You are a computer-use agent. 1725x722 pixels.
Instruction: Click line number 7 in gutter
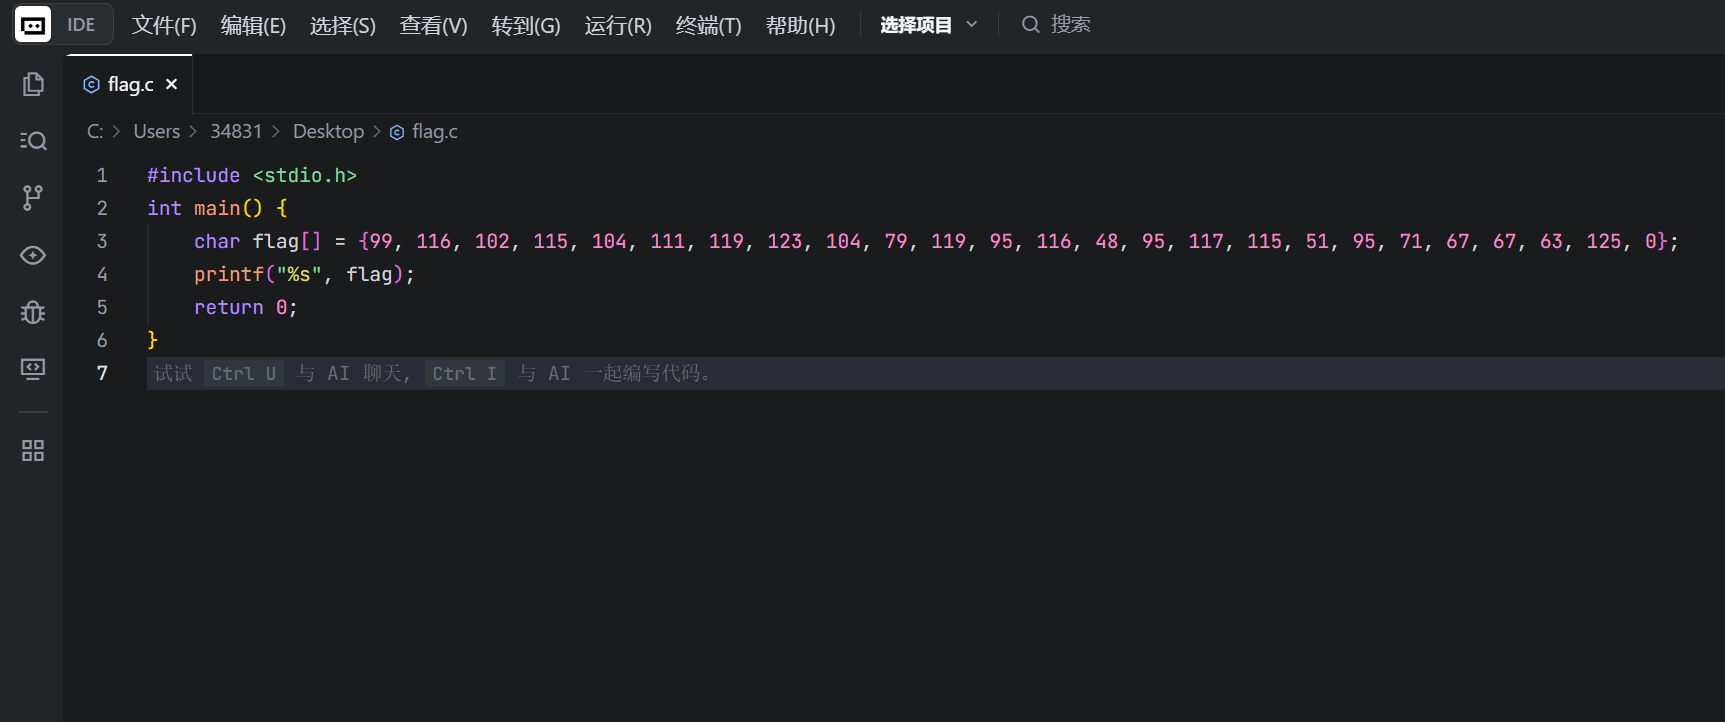point(102,374)
